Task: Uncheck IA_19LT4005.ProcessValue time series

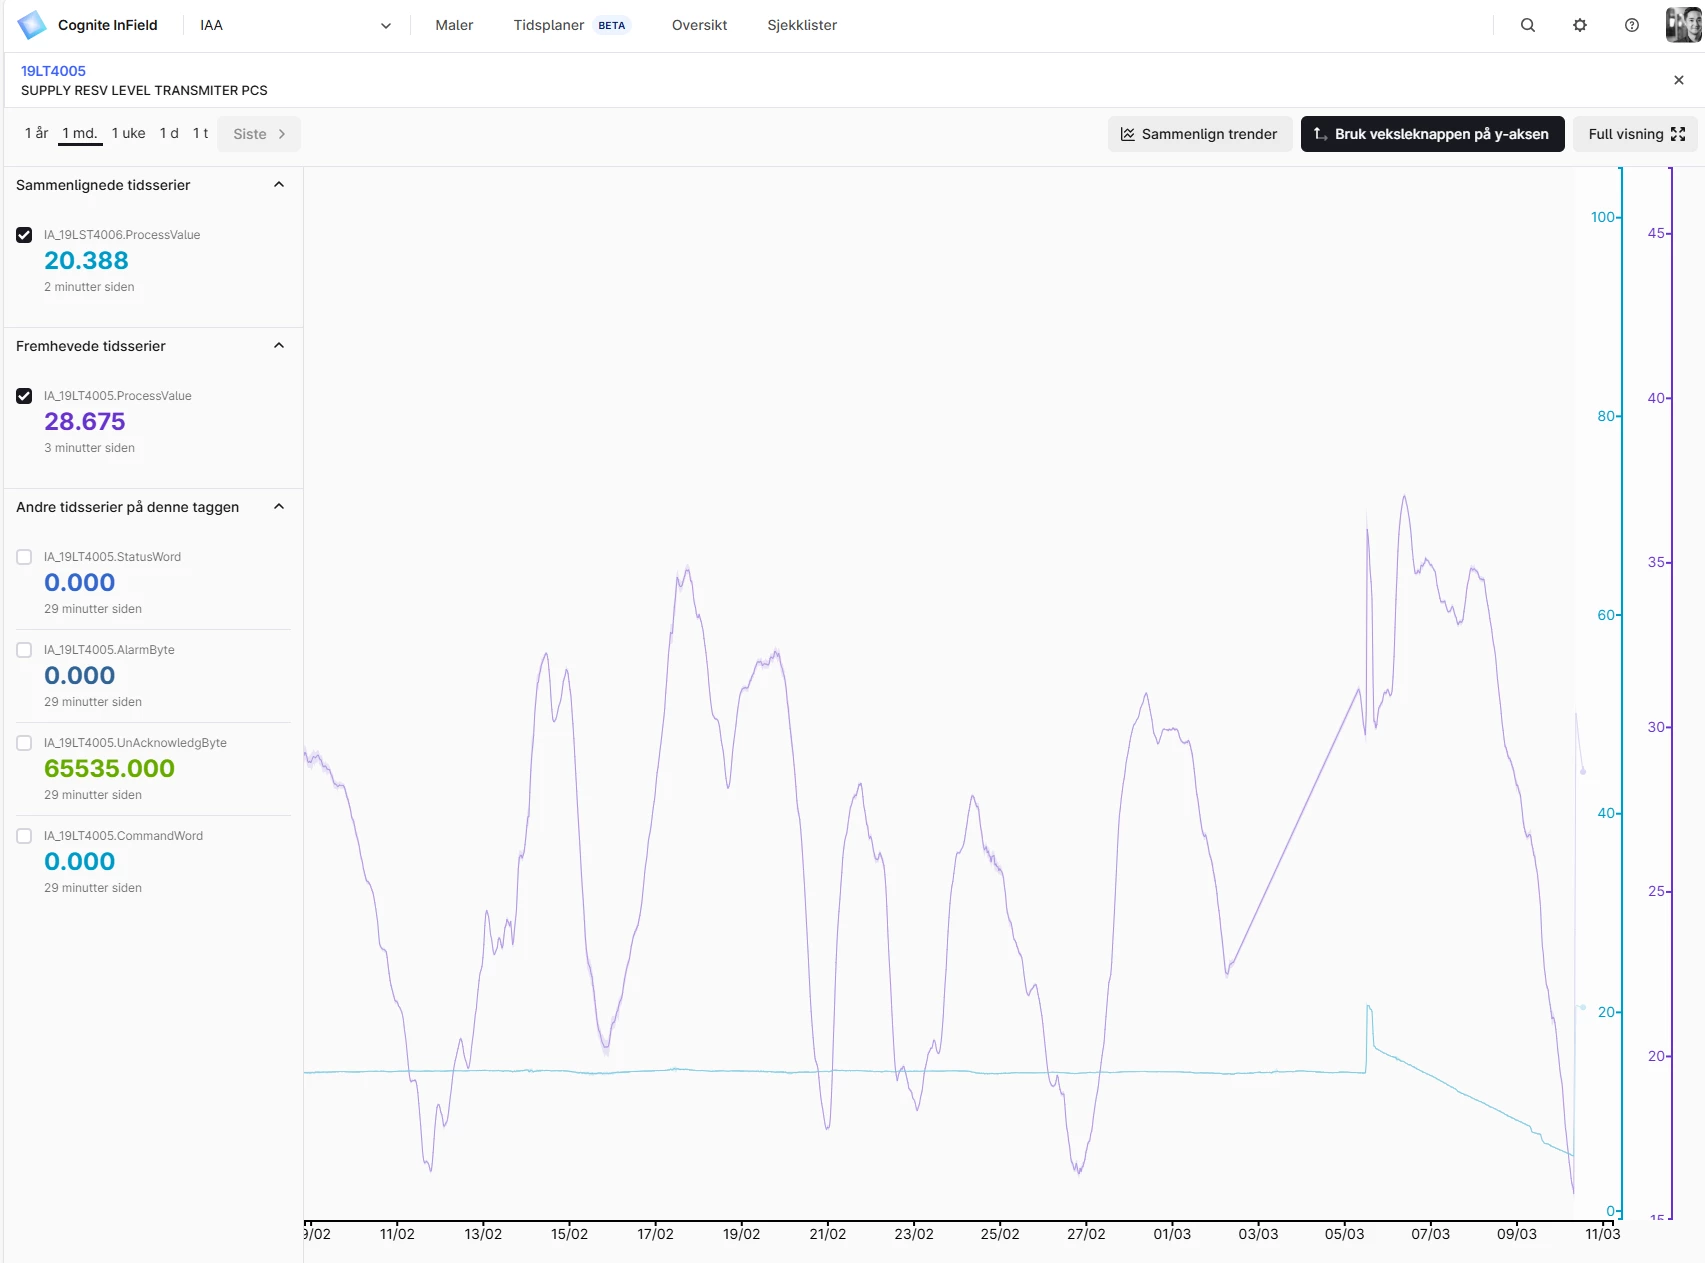Action: point(24,396)
